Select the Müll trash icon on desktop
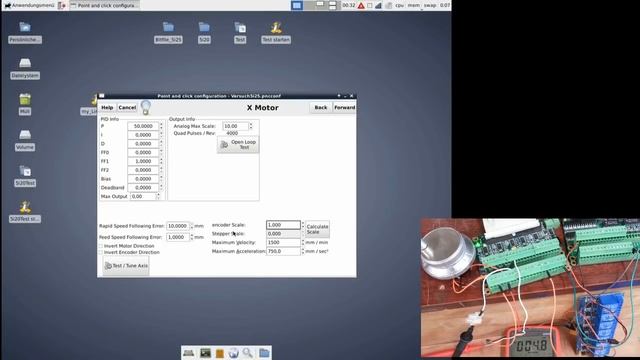 (x=25, y=99)
